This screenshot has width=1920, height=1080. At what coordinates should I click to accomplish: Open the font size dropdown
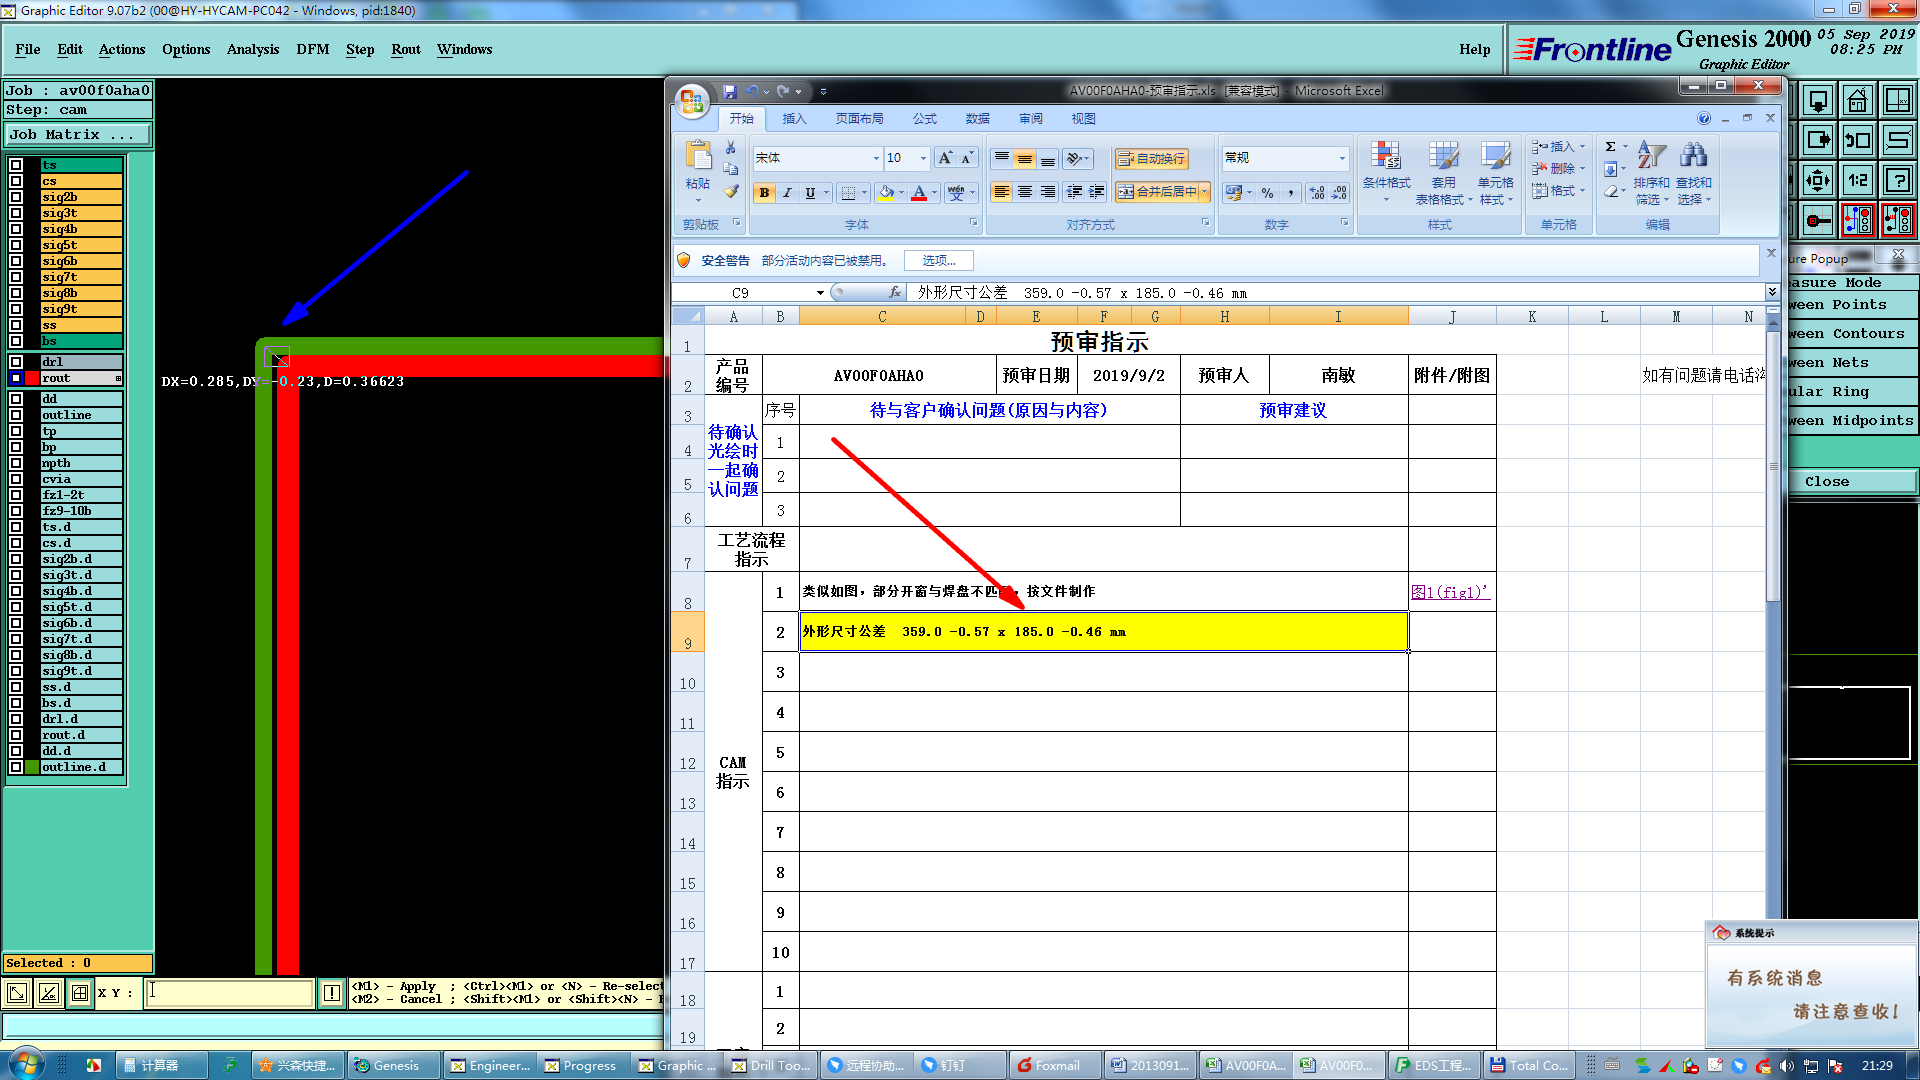pos(923,158)
